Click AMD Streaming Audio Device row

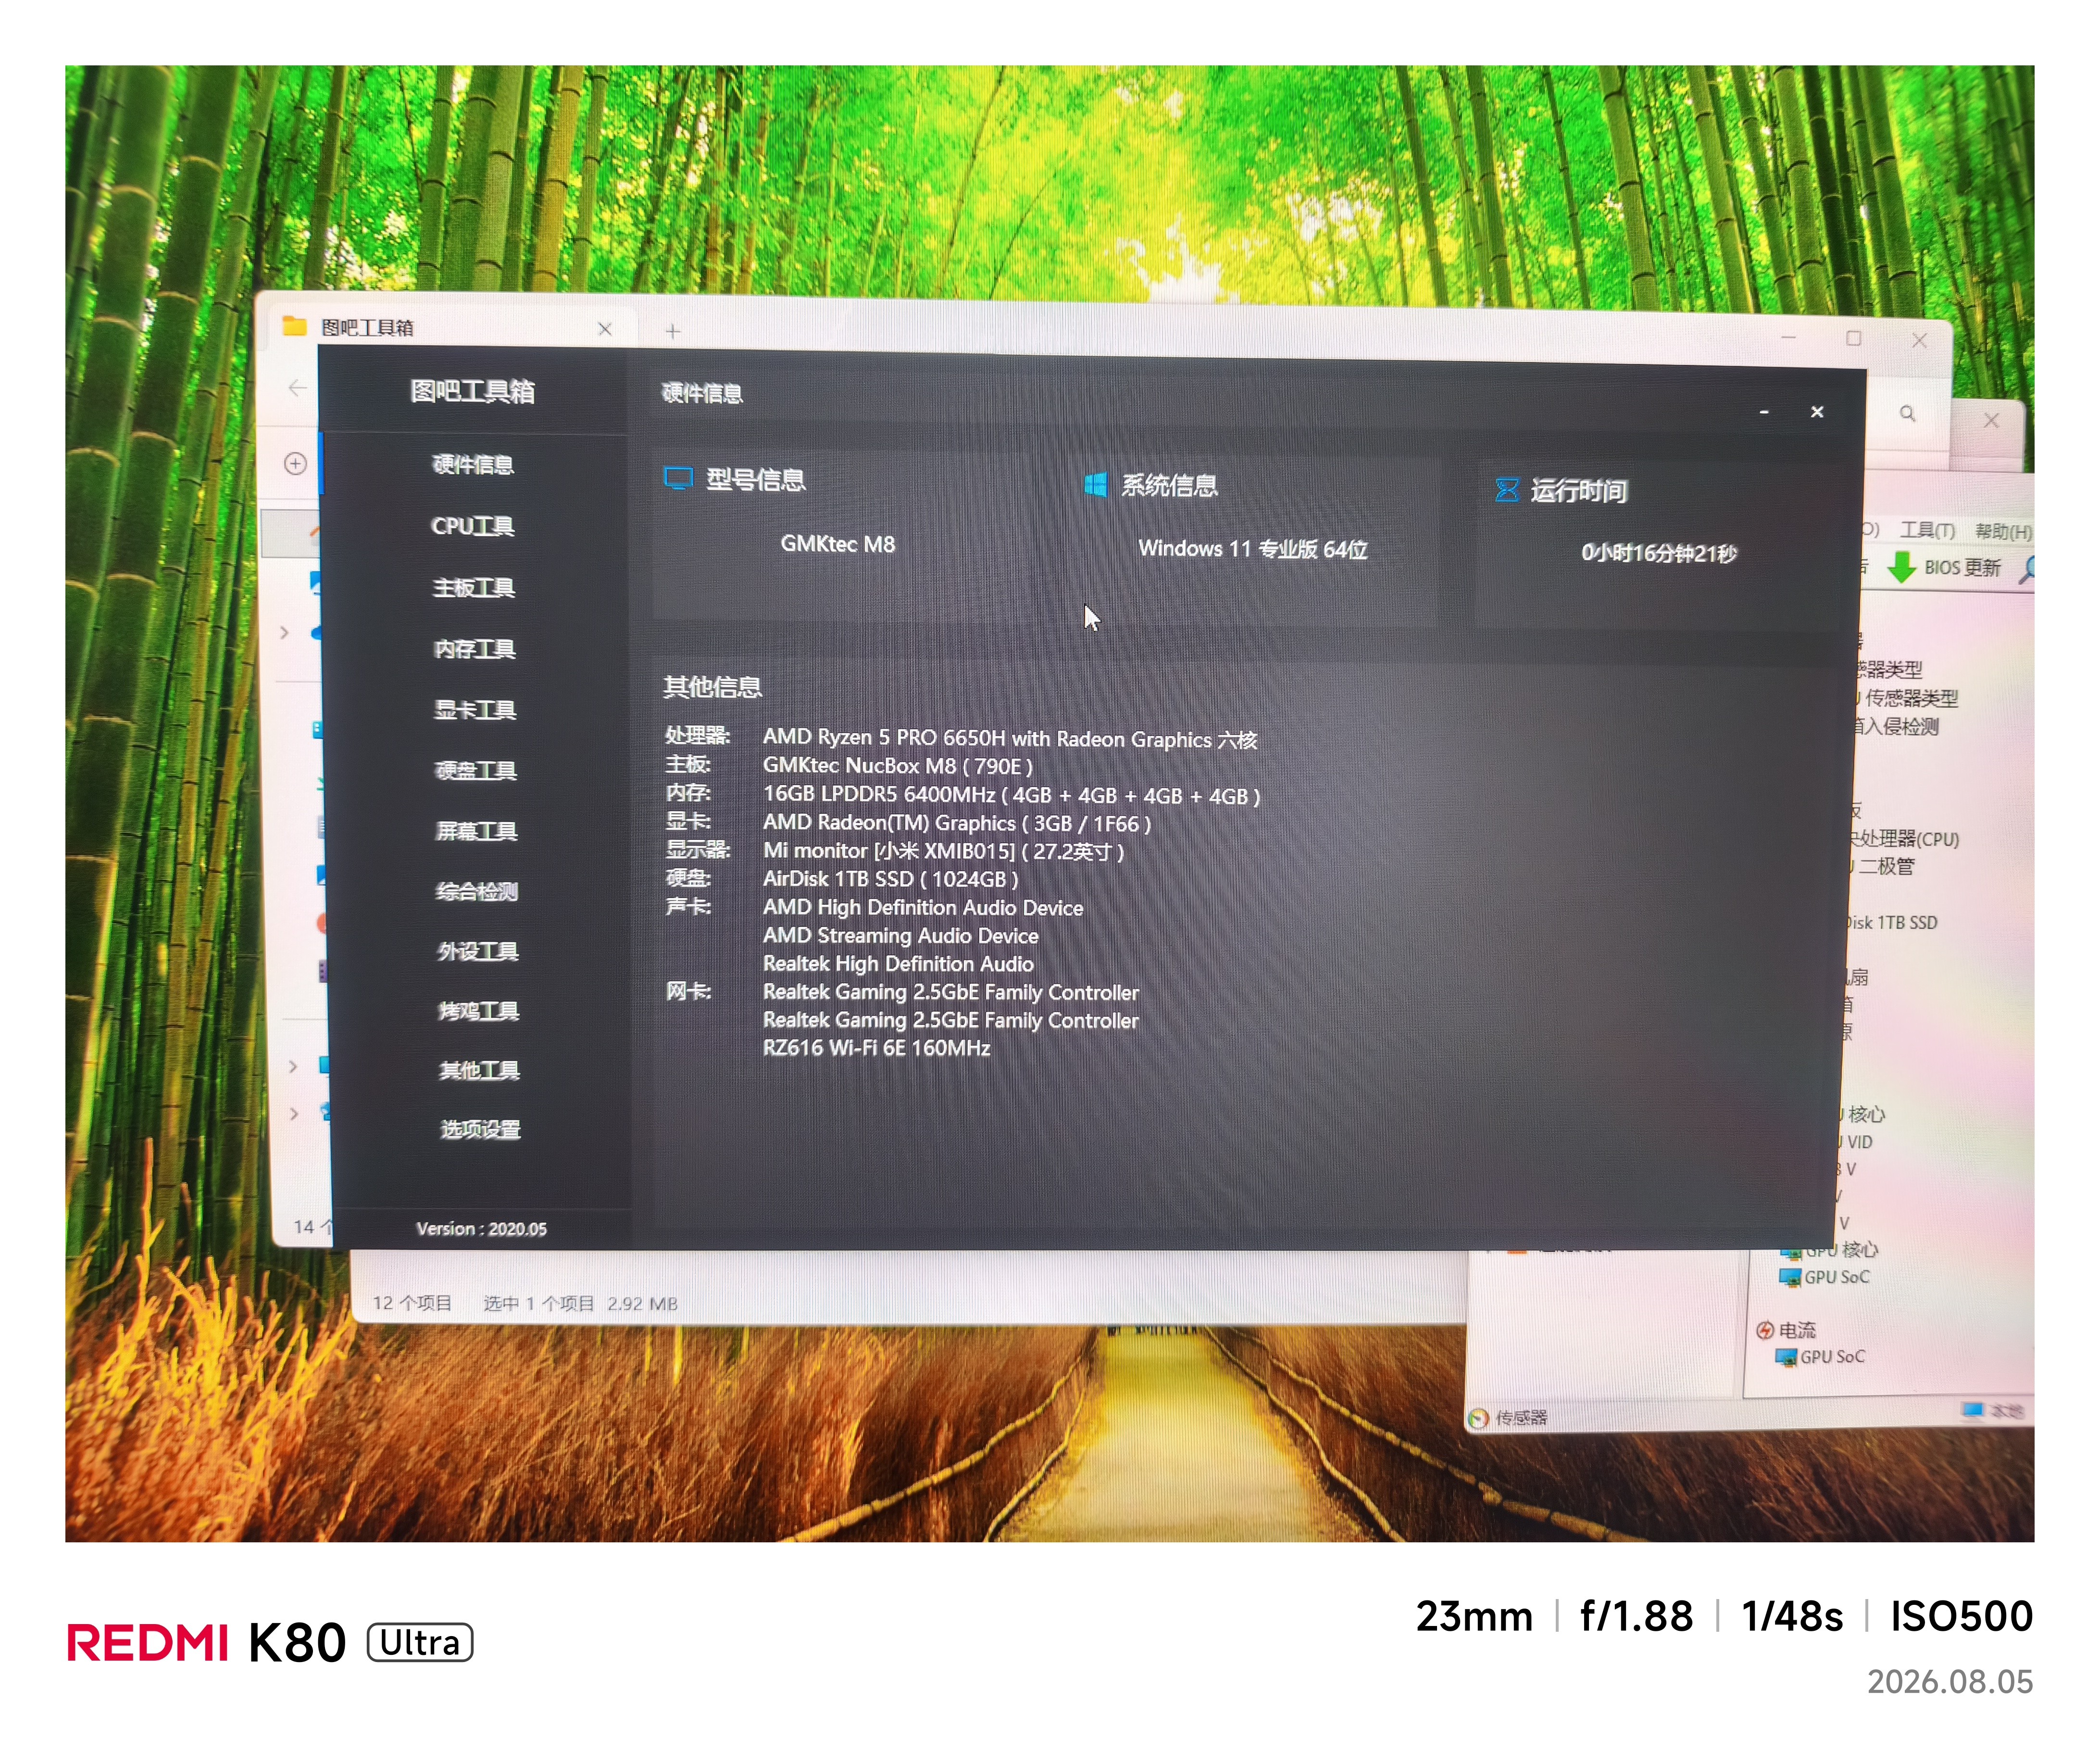click(x=900, y=935)
